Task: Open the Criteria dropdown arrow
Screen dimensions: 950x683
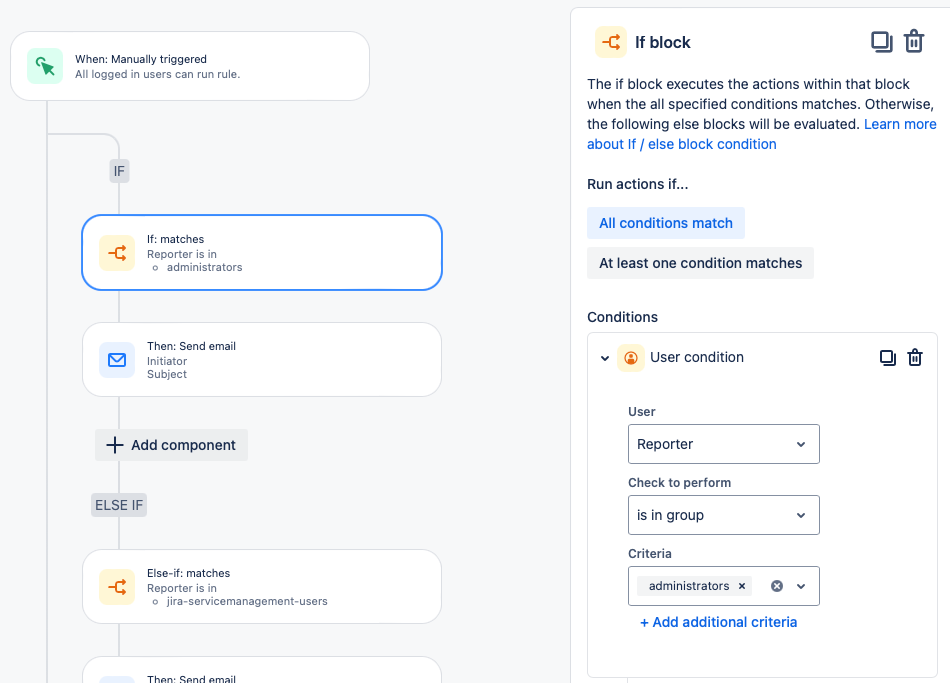Action: tap(801, 586)
